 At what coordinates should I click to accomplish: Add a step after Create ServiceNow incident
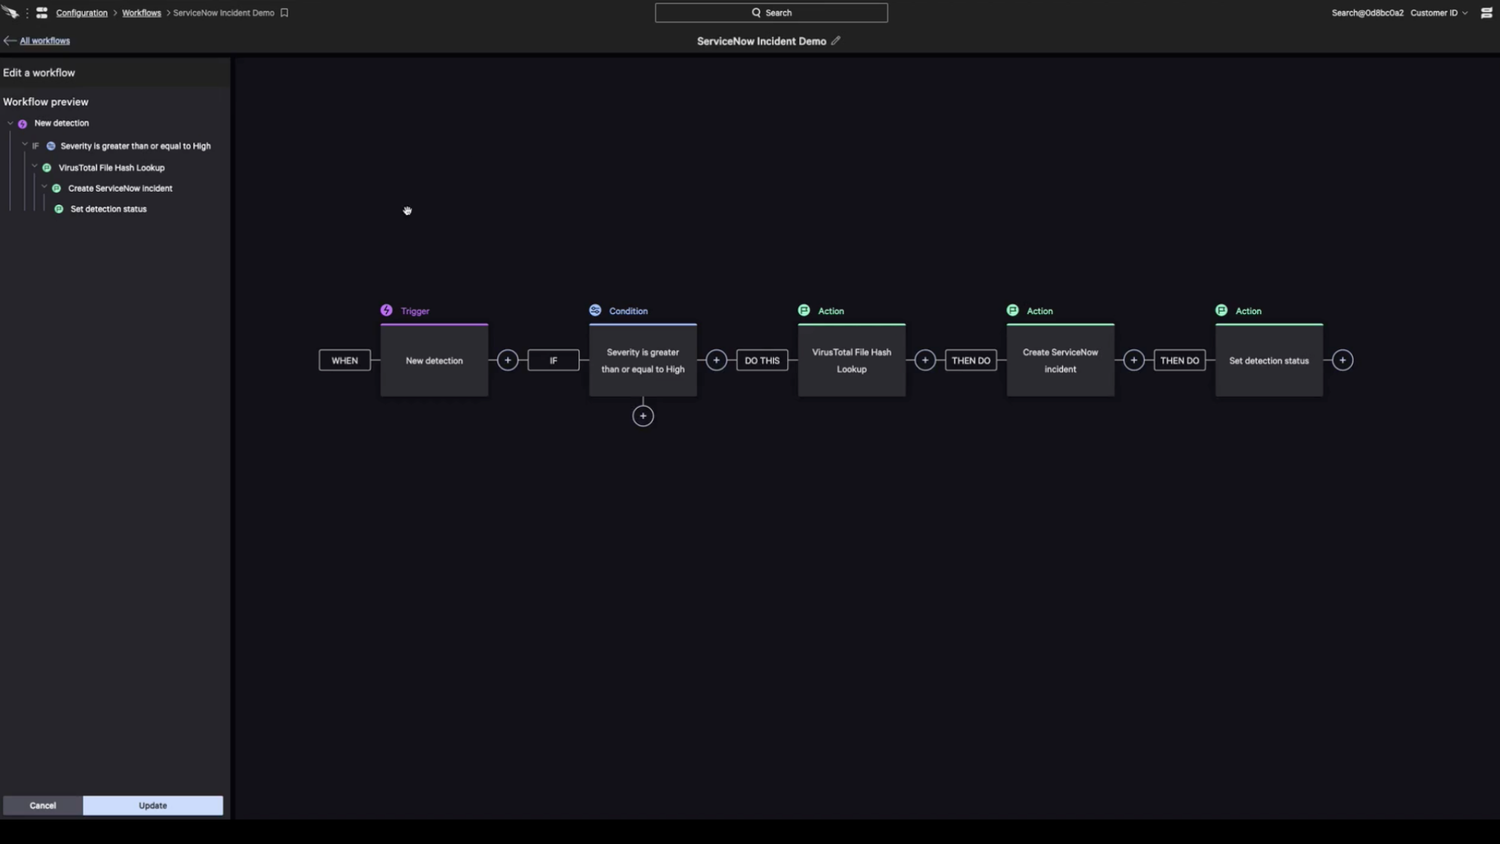1134,360
